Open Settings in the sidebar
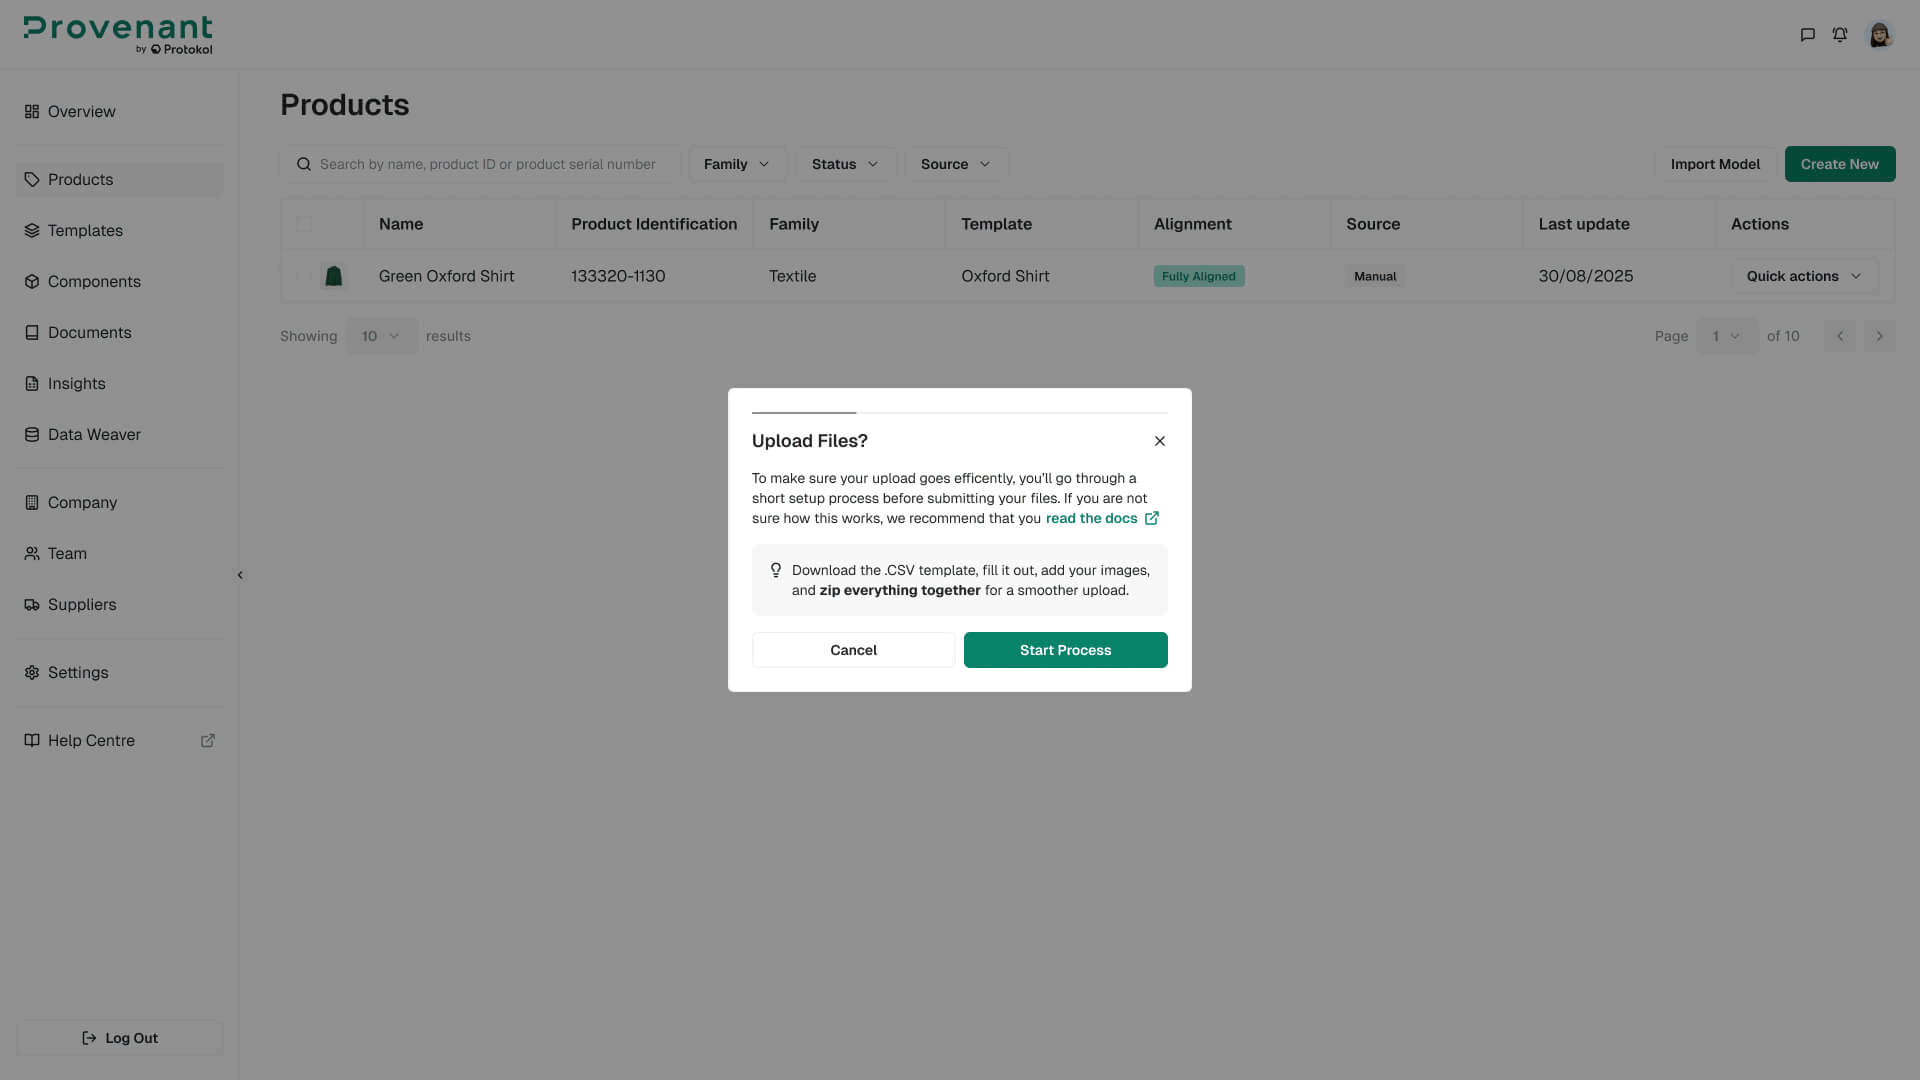 (120, 673)
